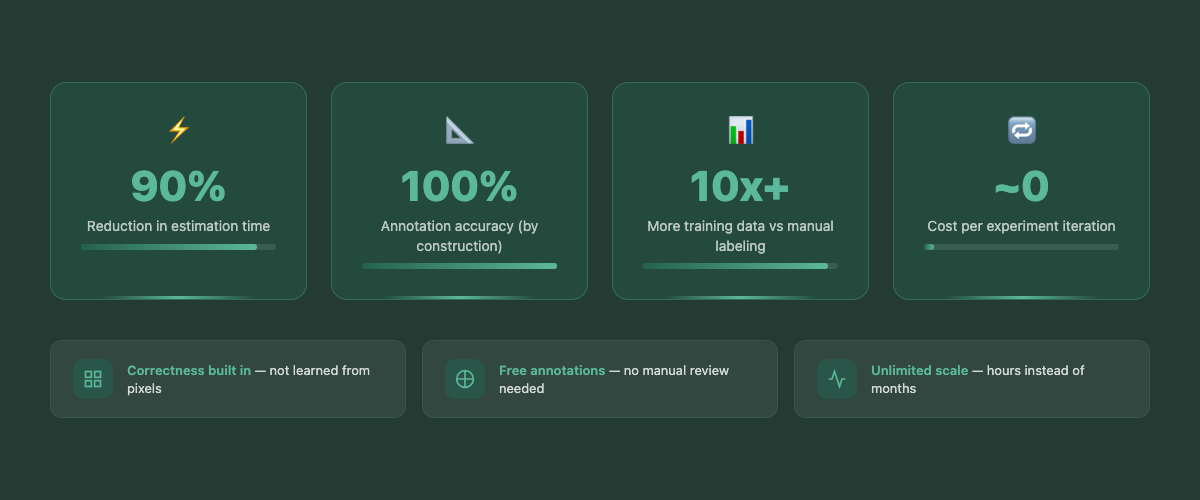This screenshot has height=500, width=1200.
Task: Click the lightning bolt icon above 90%
Action: click(178, 130)
